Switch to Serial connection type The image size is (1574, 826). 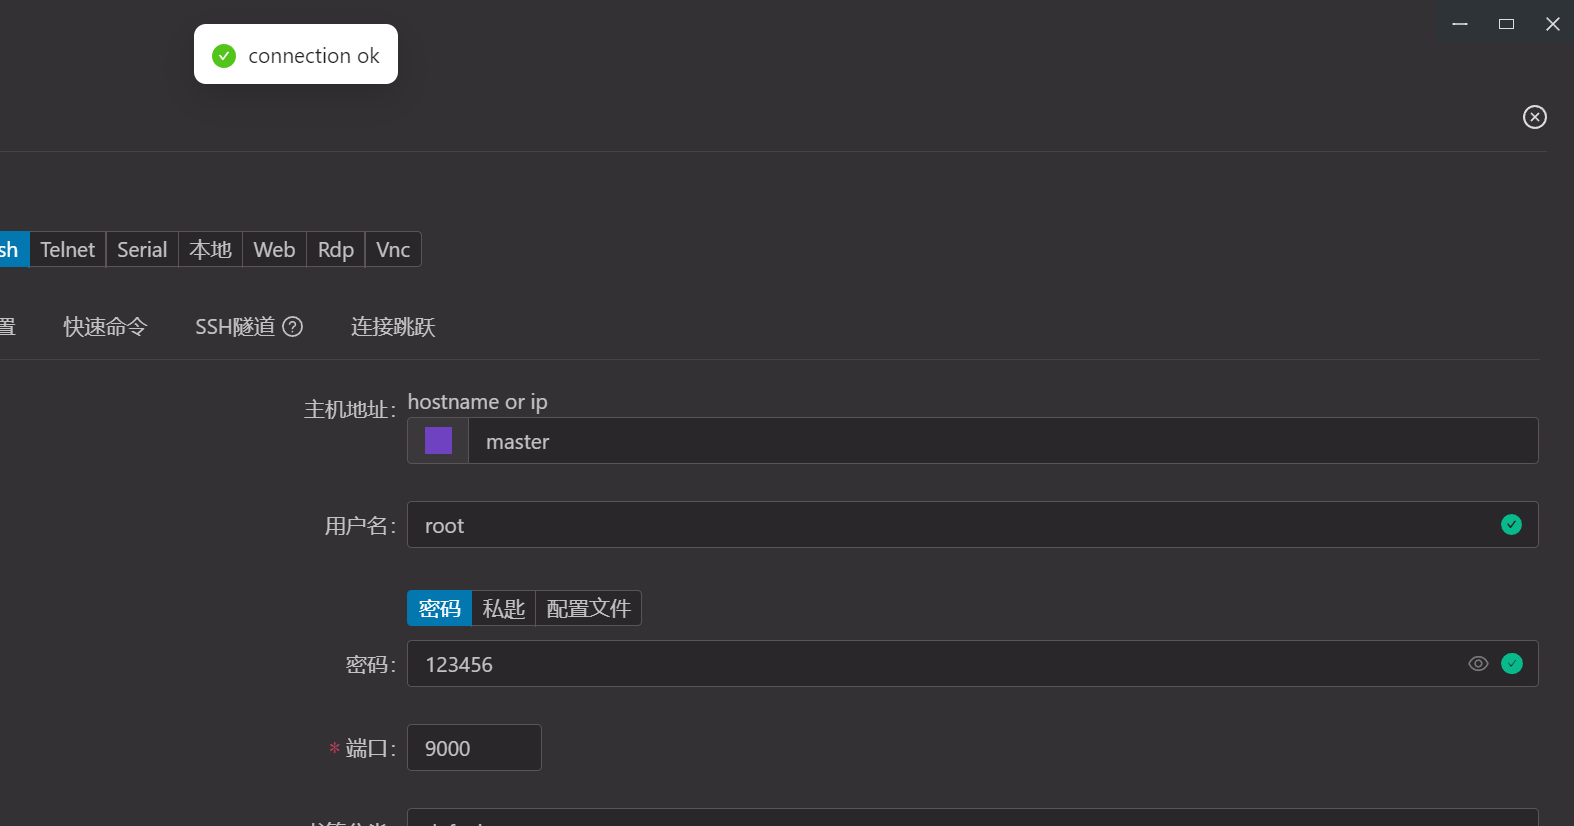[x=142, y=249]
